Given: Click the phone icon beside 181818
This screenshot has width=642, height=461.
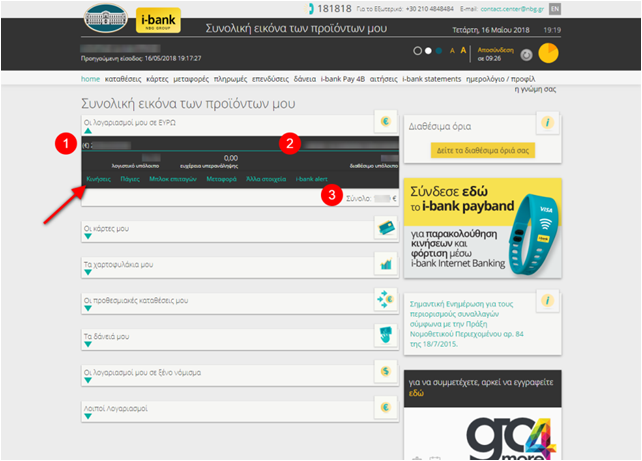Looking at the screenshot, I should 311,9.
